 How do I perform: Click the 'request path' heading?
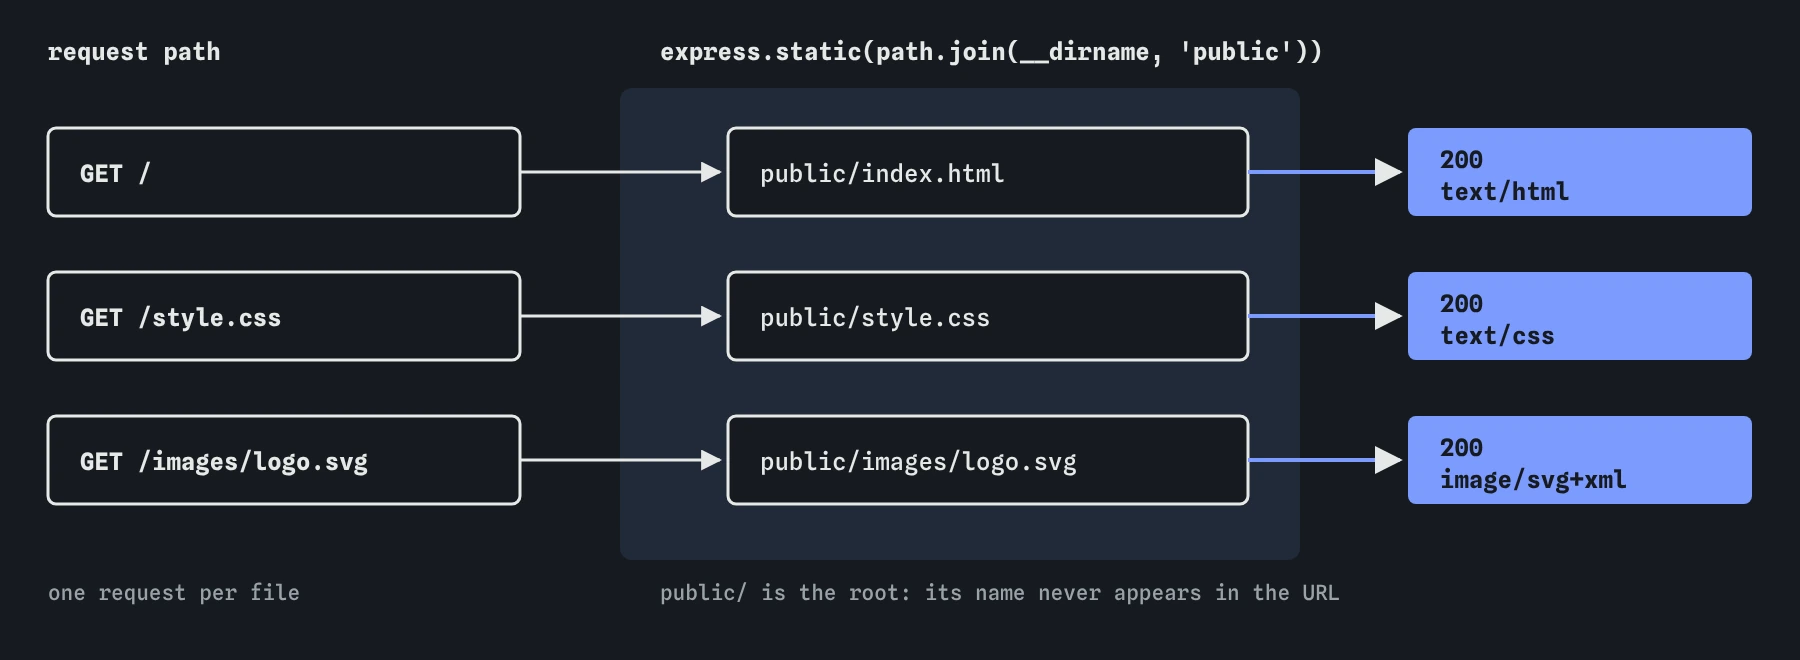click(x=134, y=52)
